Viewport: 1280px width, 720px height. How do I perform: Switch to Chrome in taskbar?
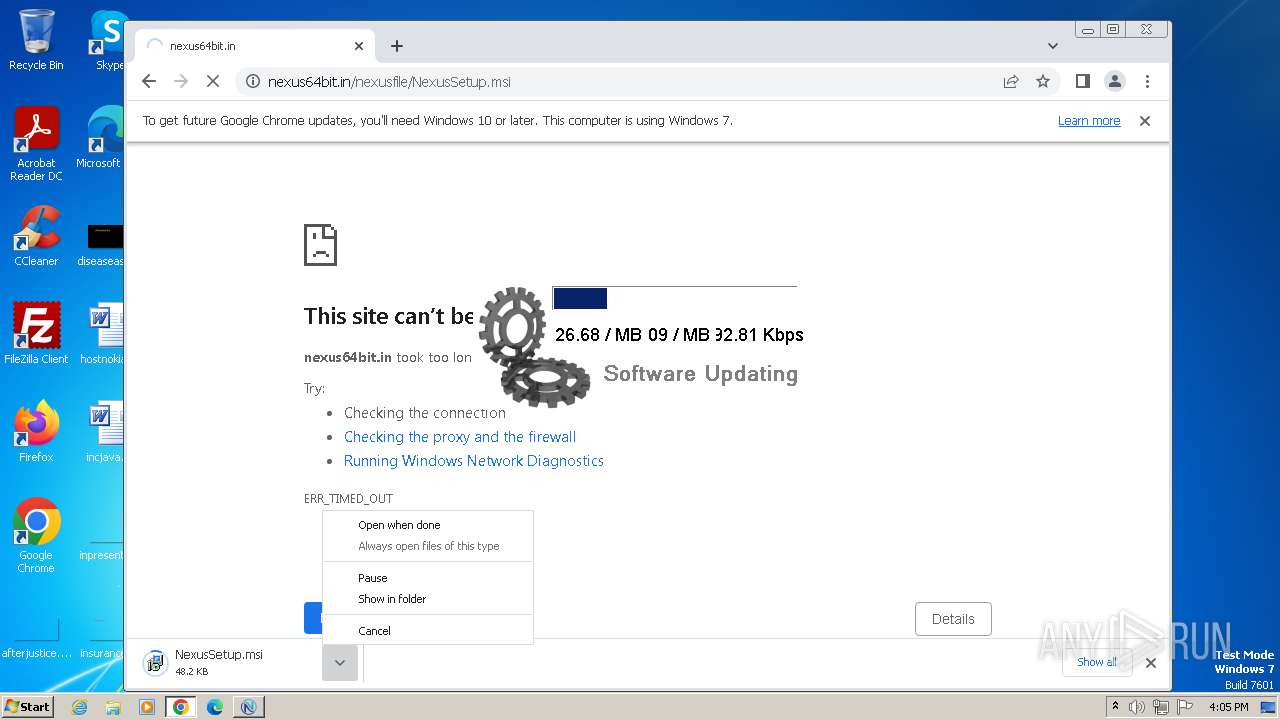[181, 707]
